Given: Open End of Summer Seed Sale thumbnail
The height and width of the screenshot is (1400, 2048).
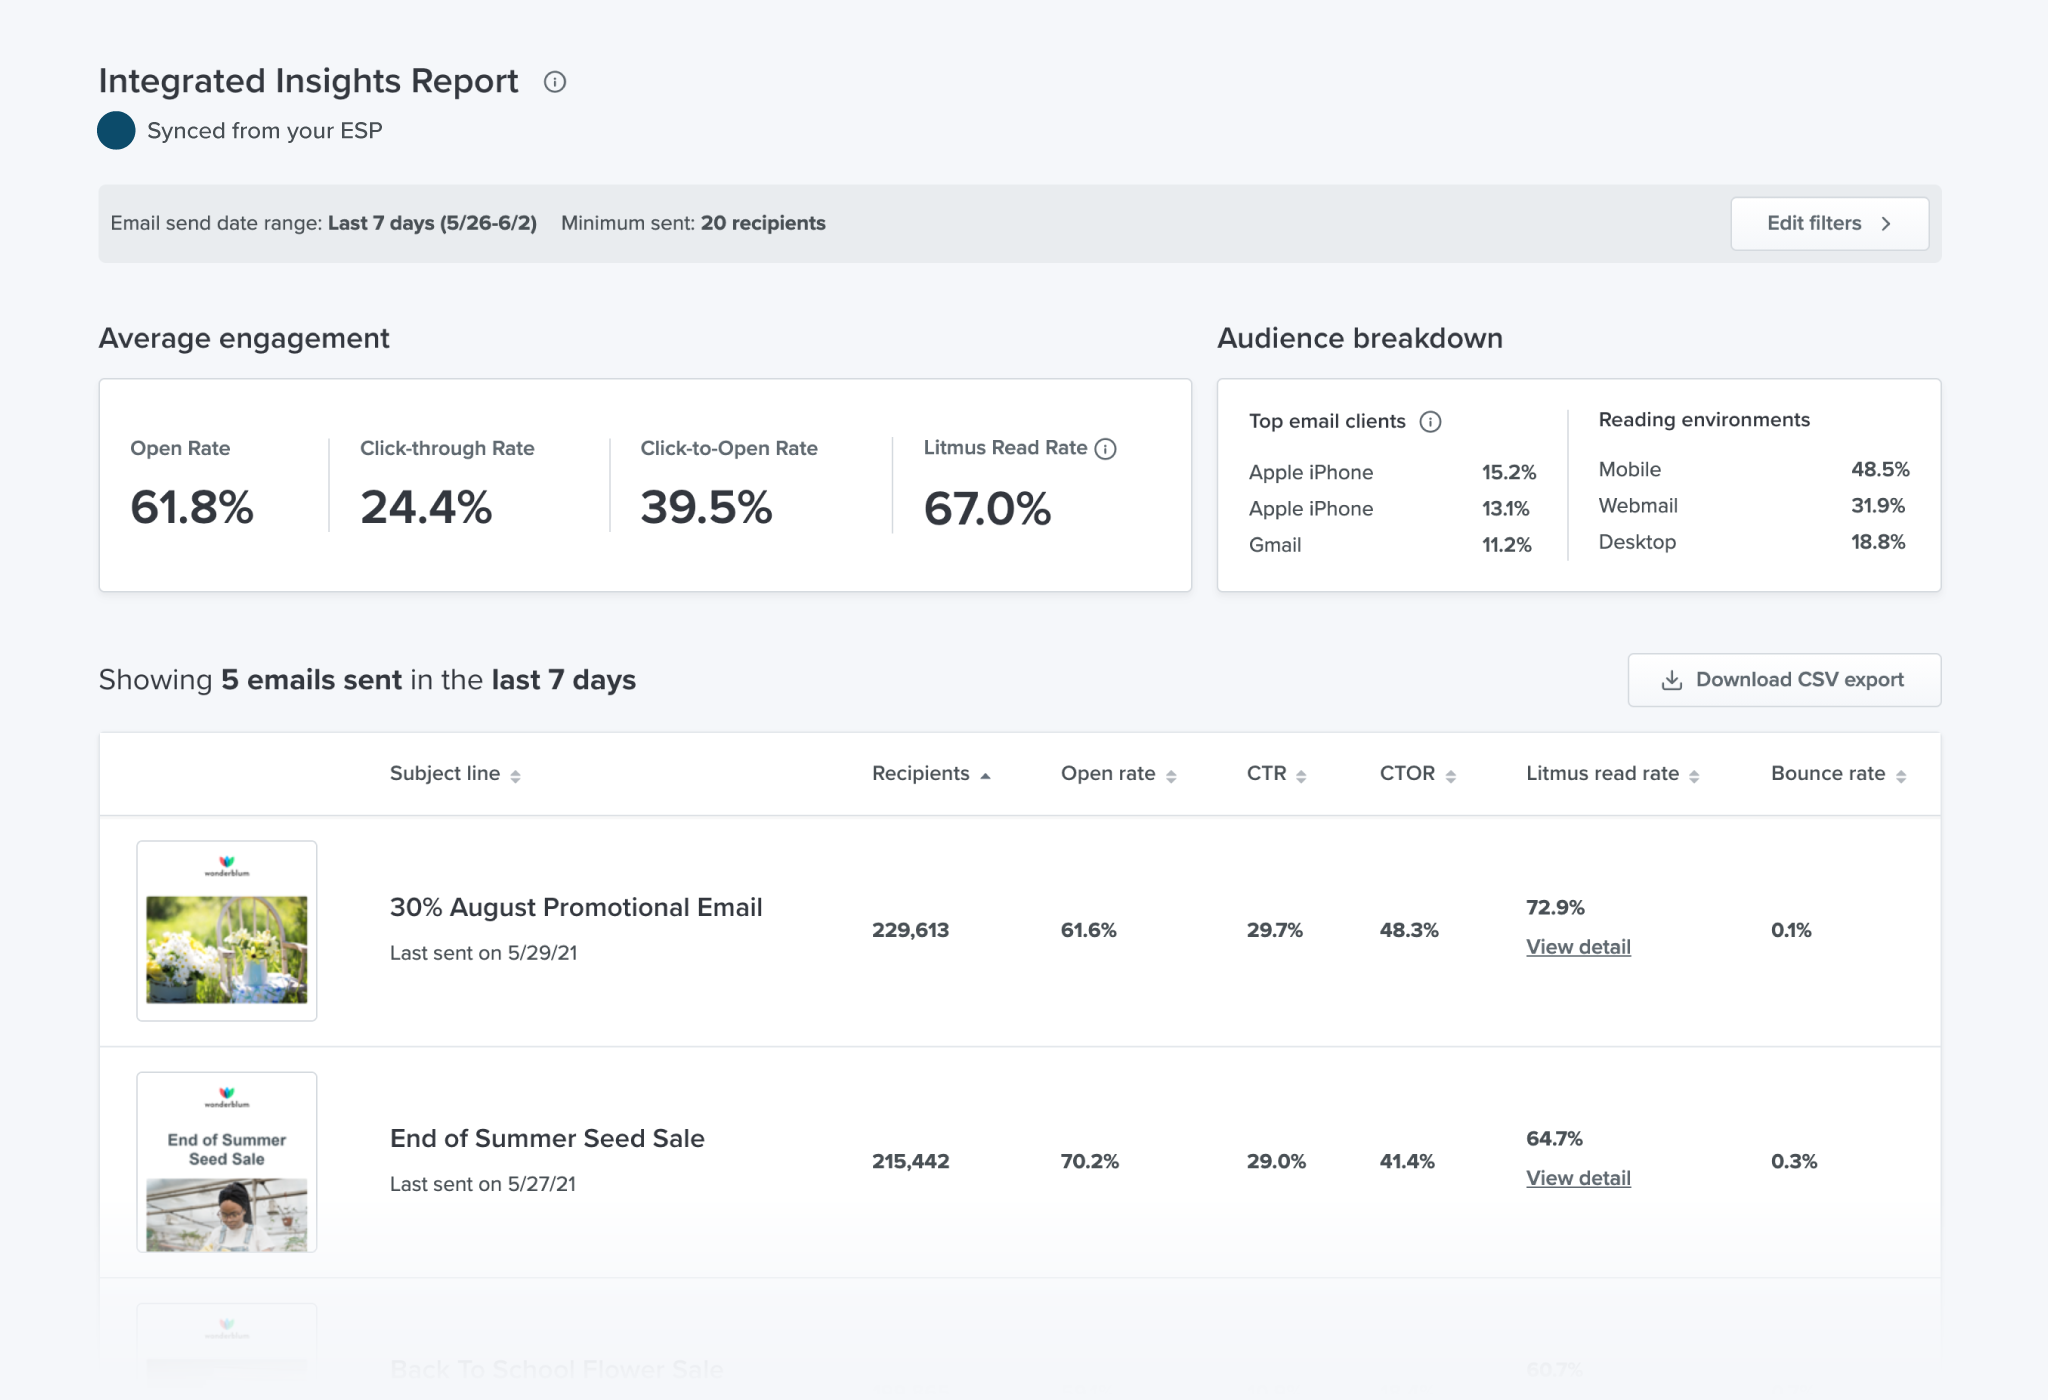Looking at the screenshot, I should (x=227, y=1162).
